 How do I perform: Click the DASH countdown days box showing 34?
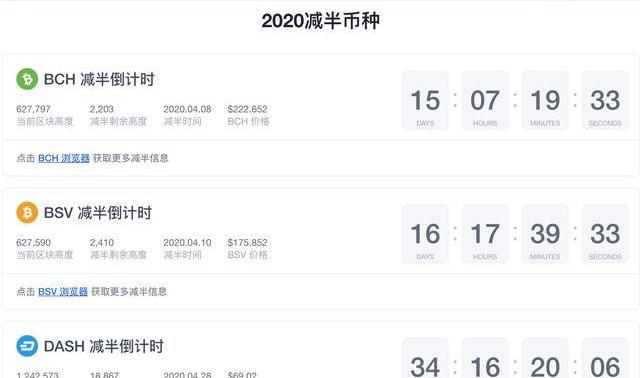coord(425,358)
